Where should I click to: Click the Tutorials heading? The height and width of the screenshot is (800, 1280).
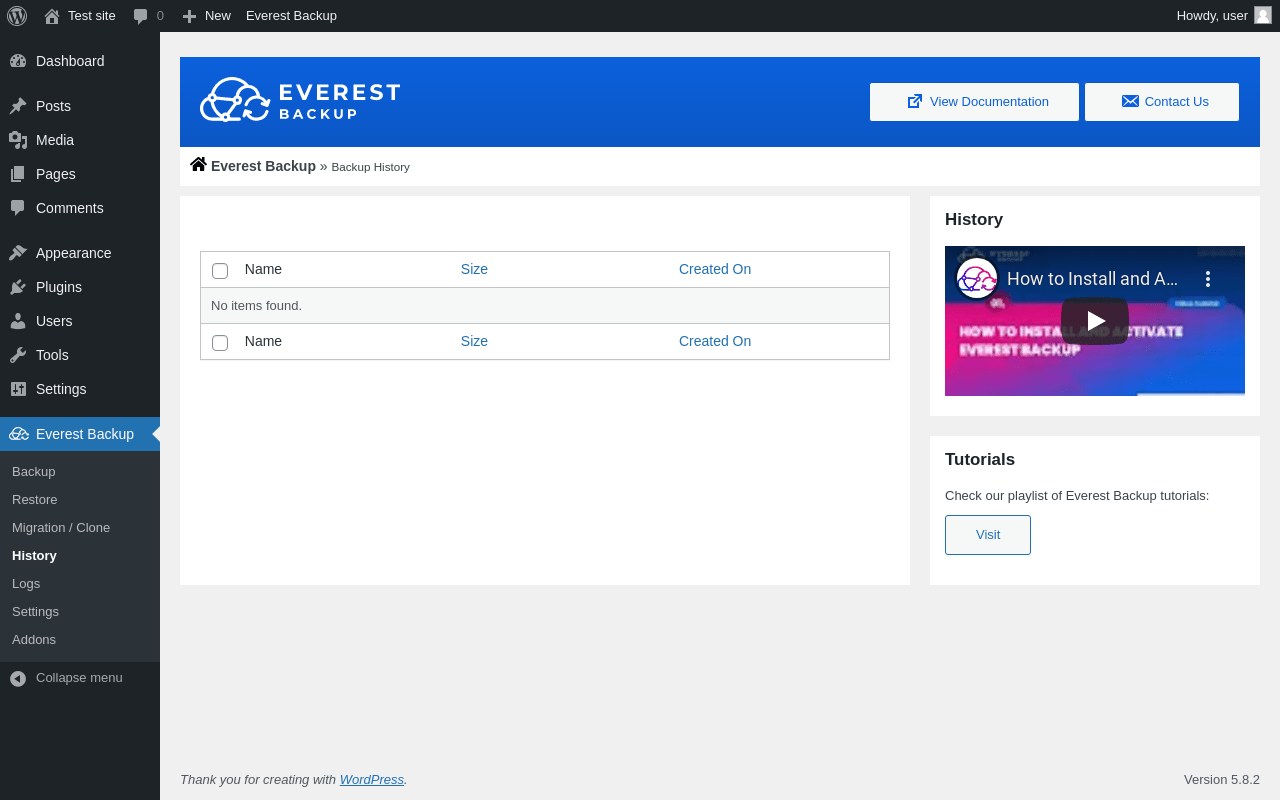pyautogui.click(x=980, y=460)
